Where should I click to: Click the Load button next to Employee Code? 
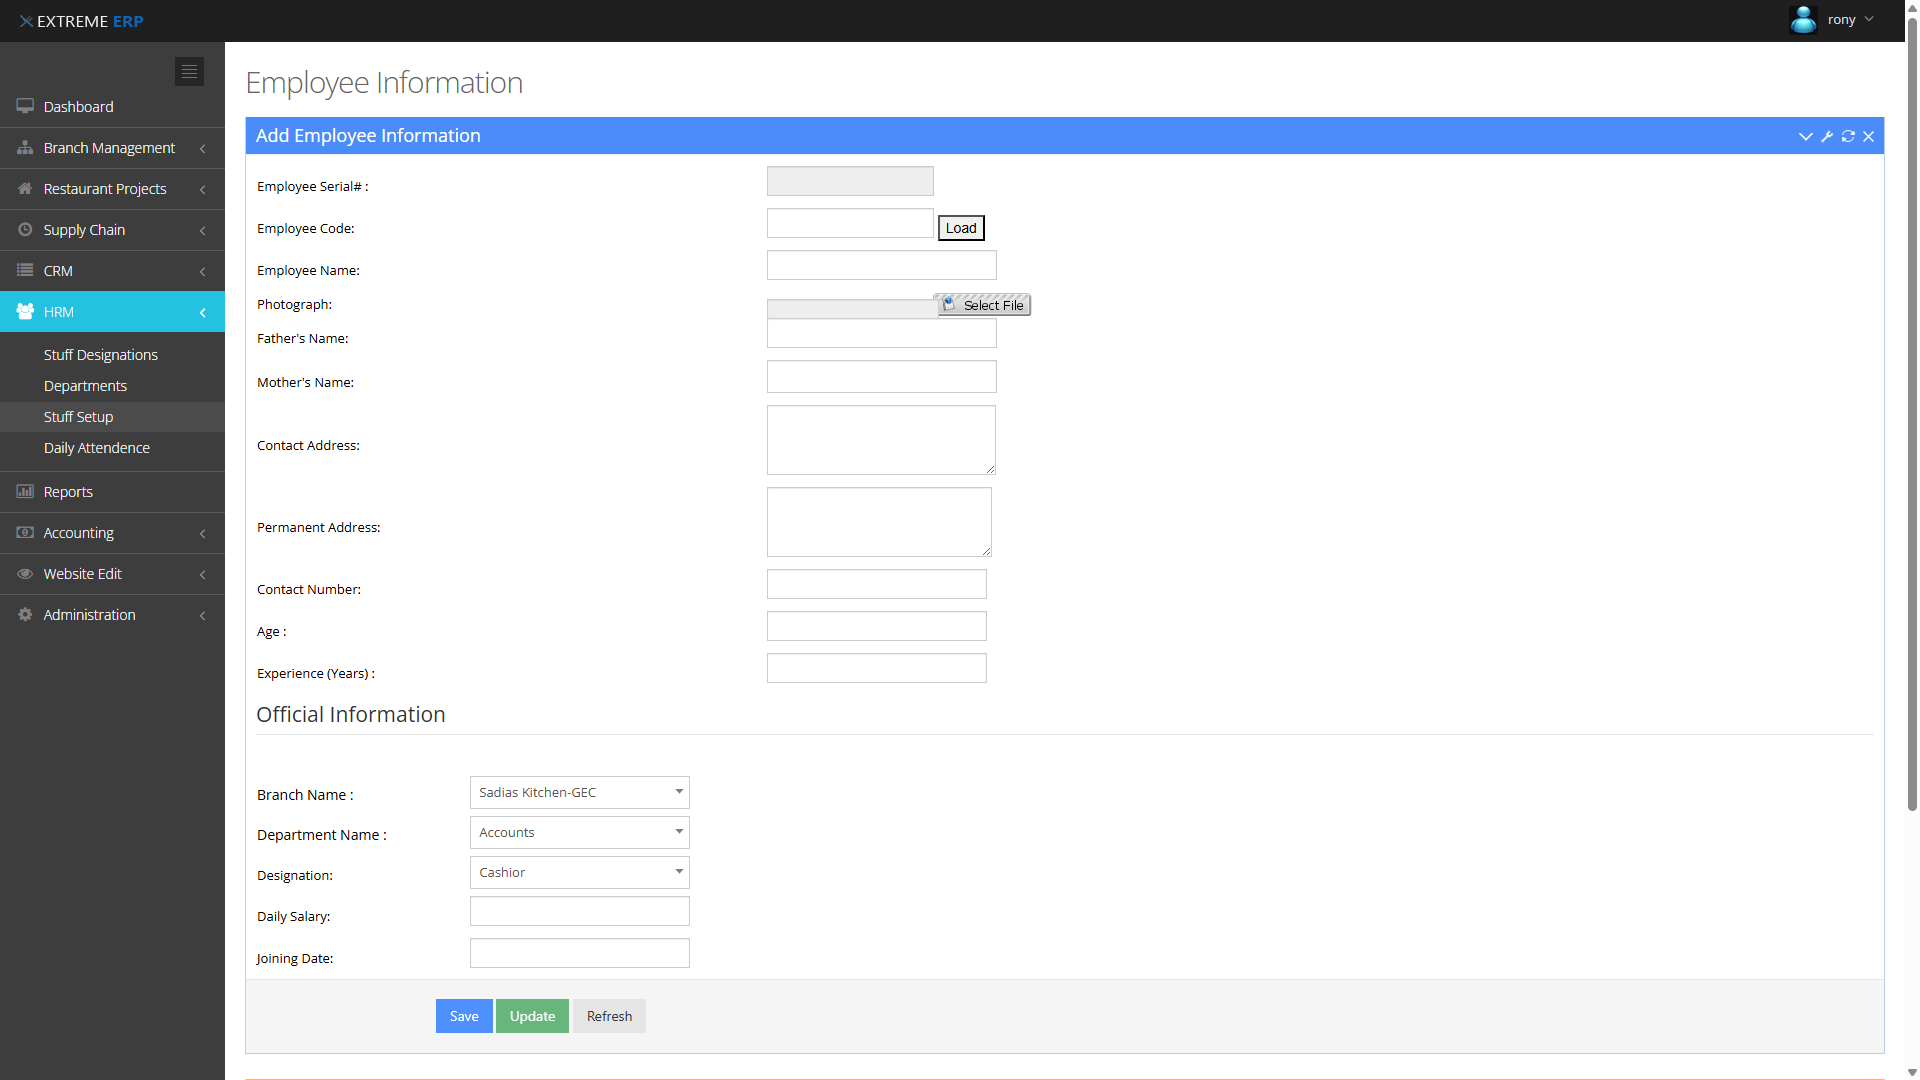(x=961, y=228)
